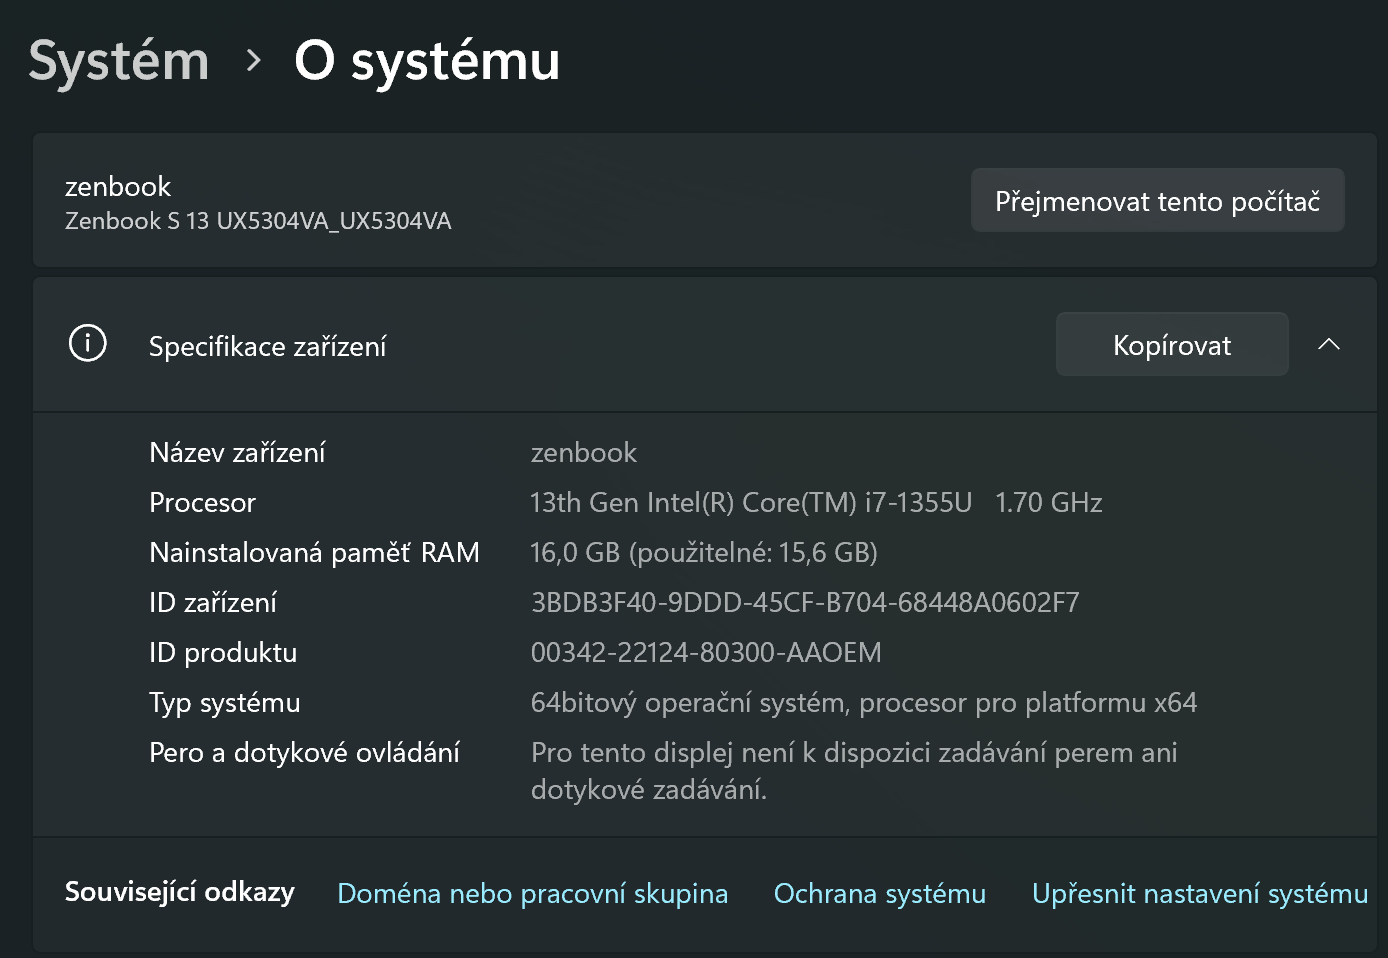
Task: Click the Název zařízení label
Action: click(x=237, y=452)
